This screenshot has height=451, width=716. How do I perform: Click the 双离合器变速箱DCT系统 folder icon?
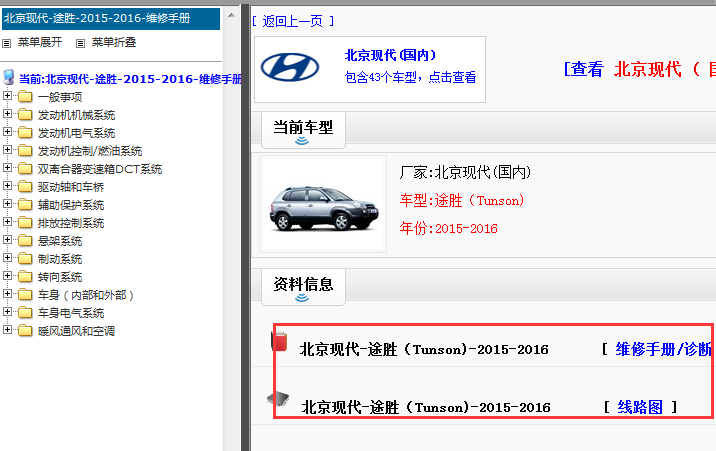pos(25,169)
